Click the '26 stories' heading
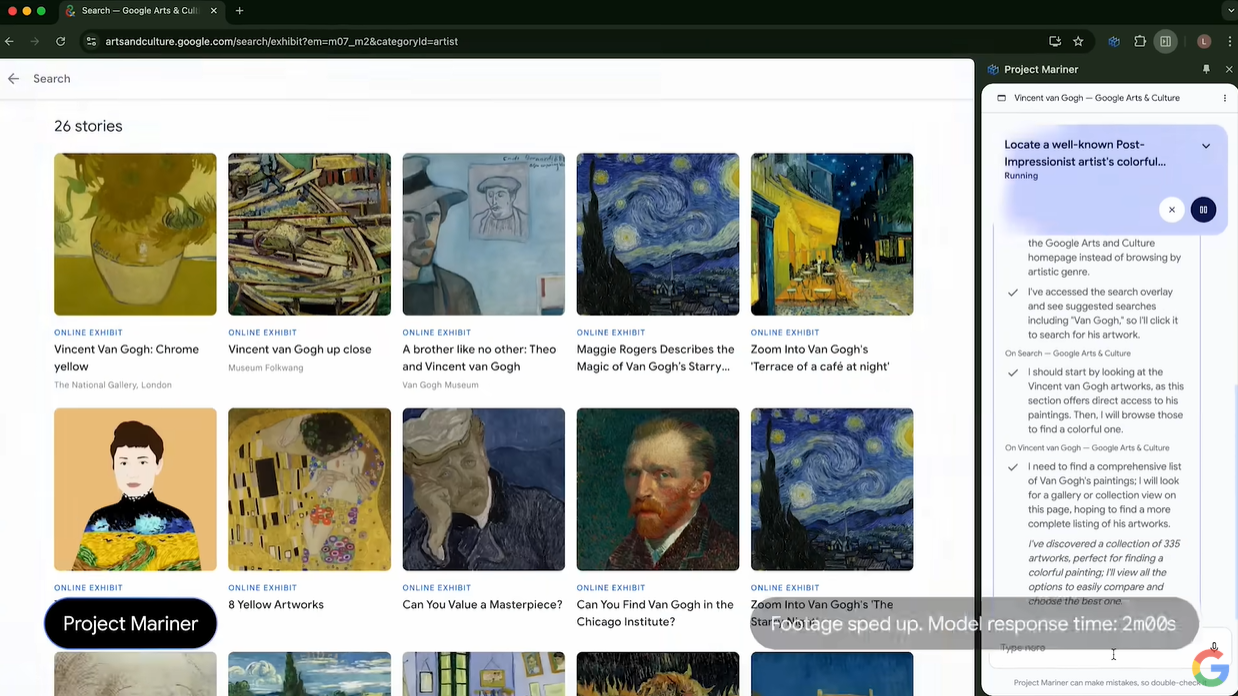 pos(88,126)
